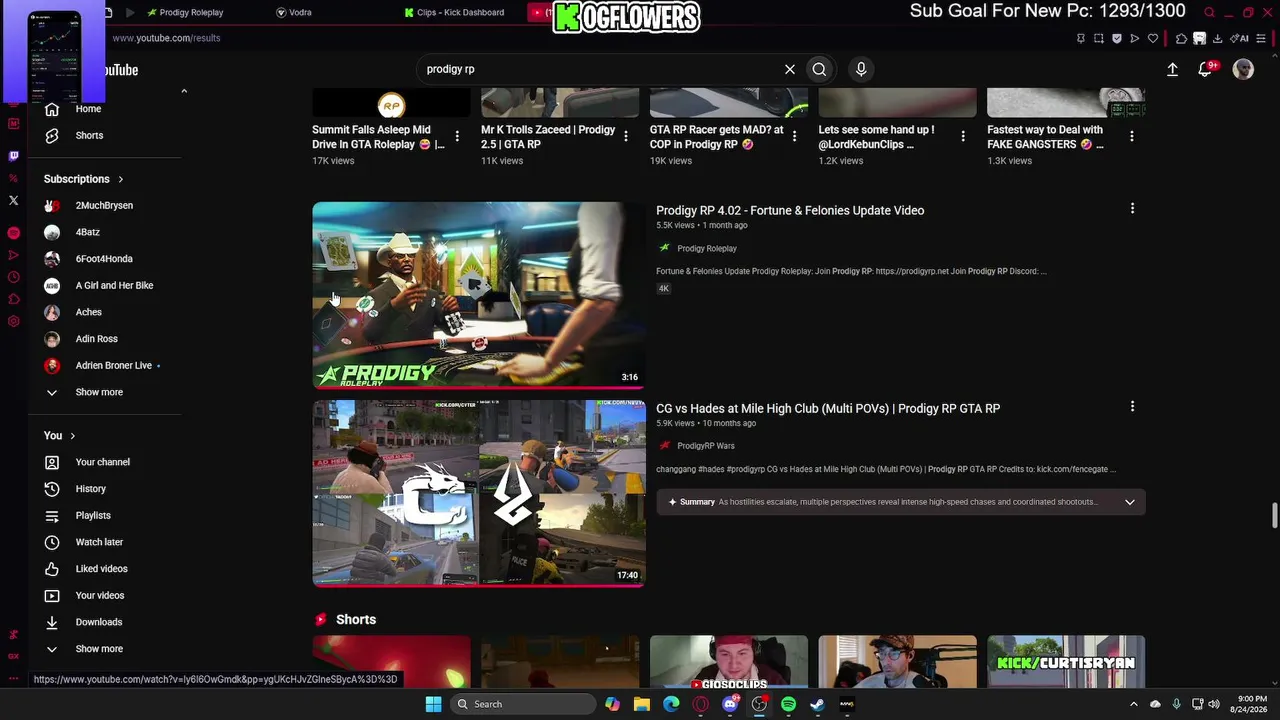Open Twitch in the browser sidebar
The image size is (1280, 720).
[13, 156]
